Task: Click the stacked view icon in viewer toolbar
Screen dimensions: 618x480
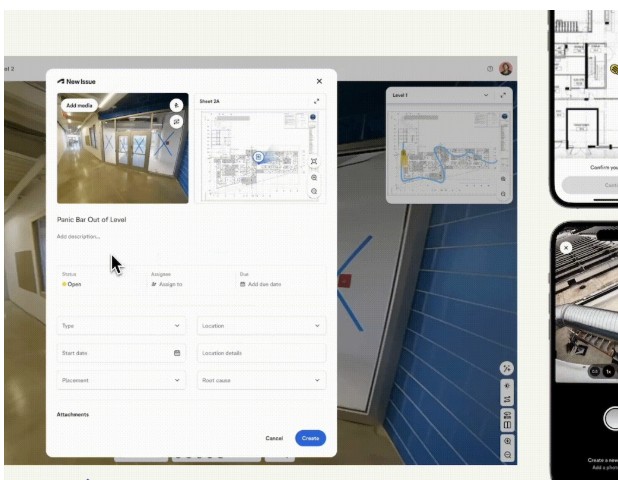Action: point(507,415)
